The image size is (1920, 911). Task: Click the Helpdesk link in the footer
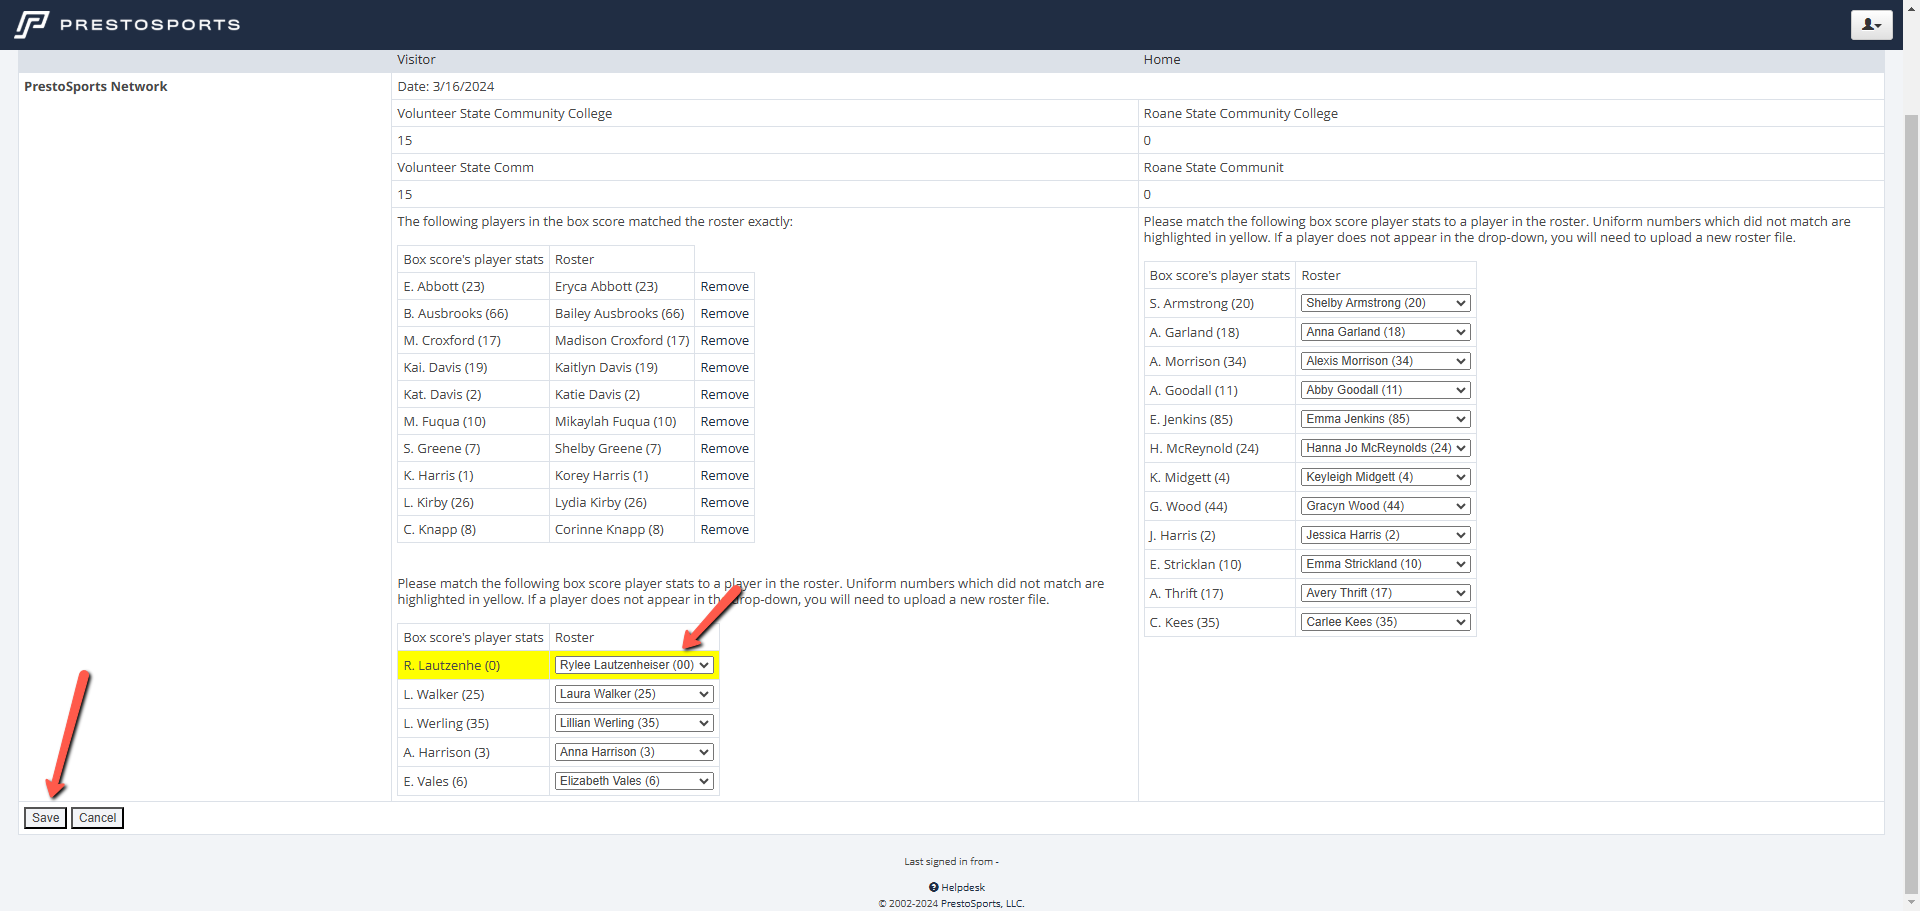pyautogui.click(x=963, y=887)
